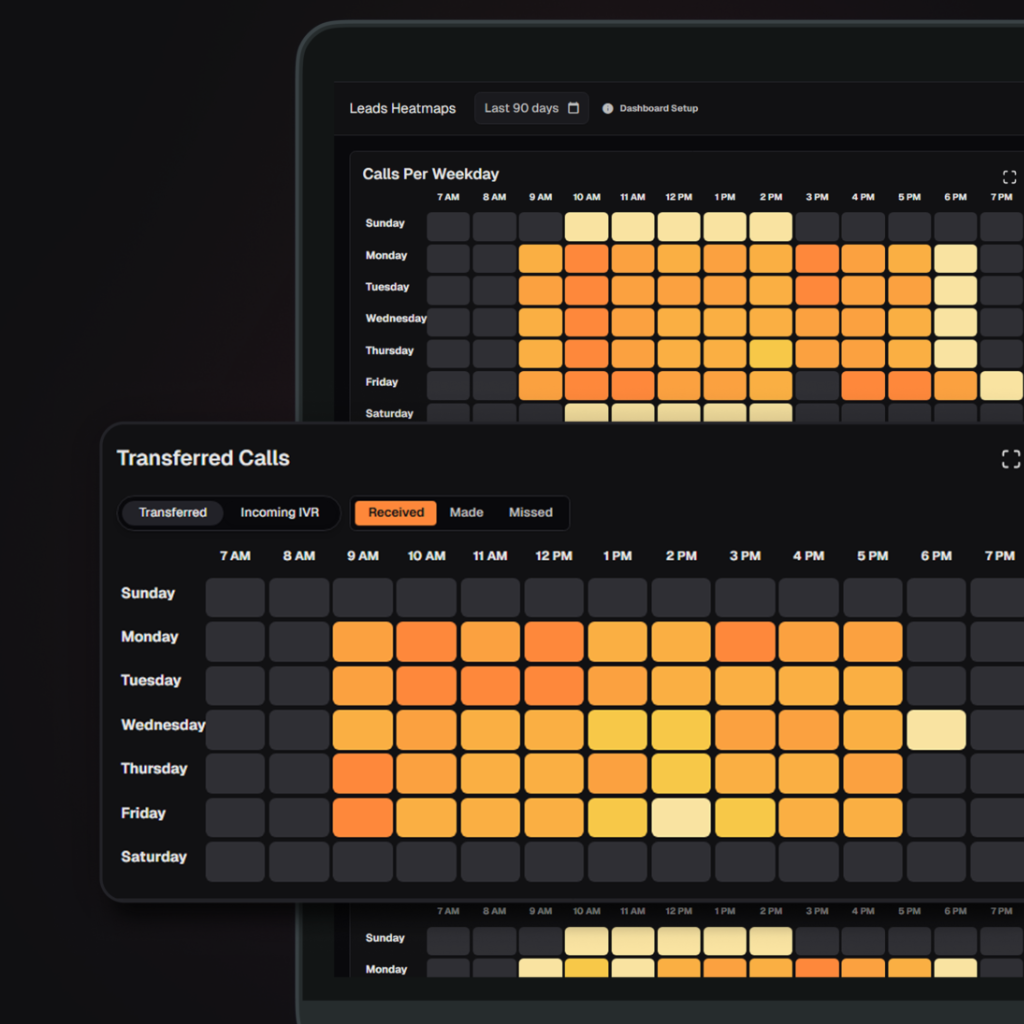Screen dimensions: 1024x1024
Task: Click the Thursday label in Calls Per Weekday
Action: [389, 351]
